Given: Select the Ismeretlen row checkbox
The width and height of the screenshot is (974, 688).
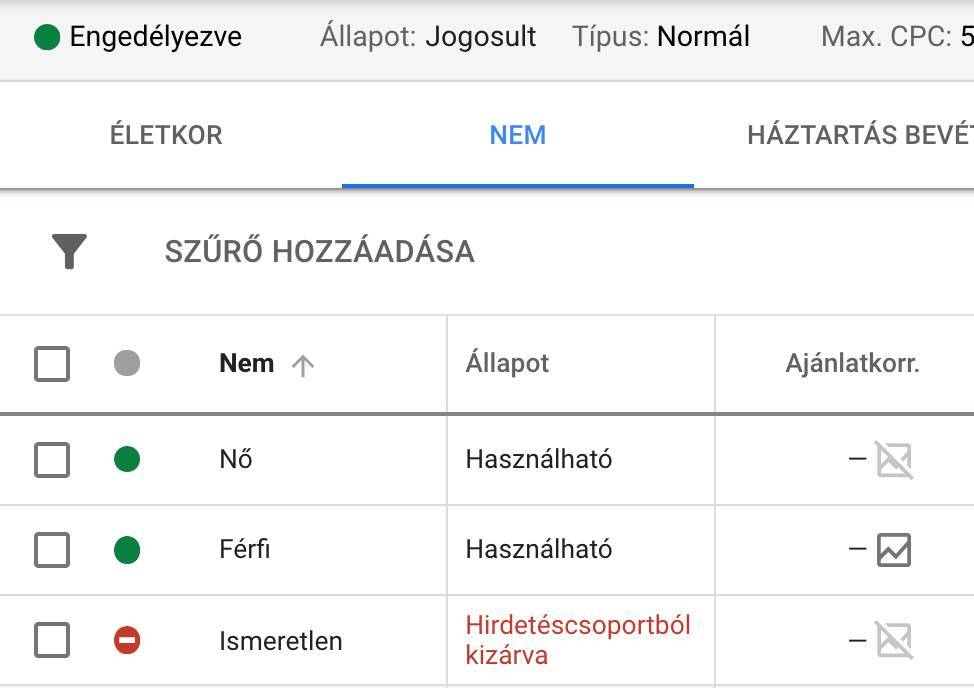Looking at the screenshot, I should click(x=52, y=640).
